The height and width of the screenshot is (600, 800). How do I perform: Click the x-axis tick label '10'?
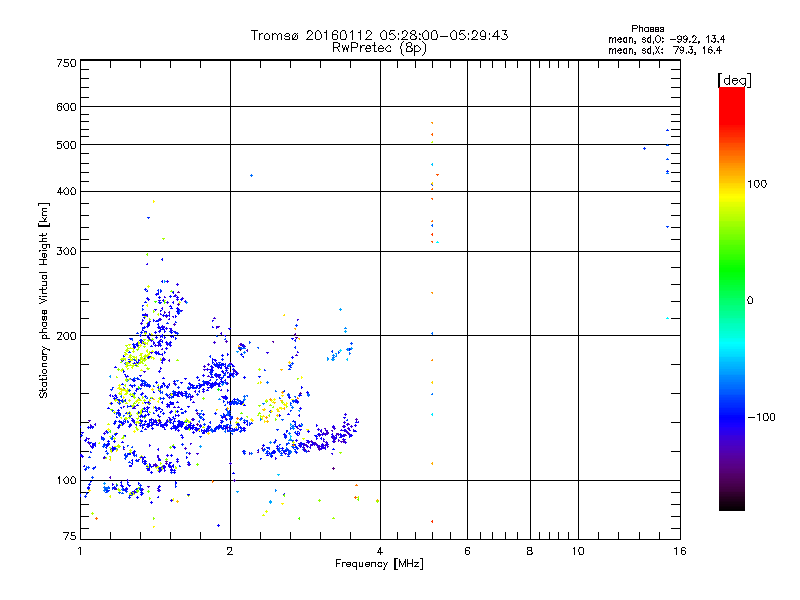pos(578,551)
